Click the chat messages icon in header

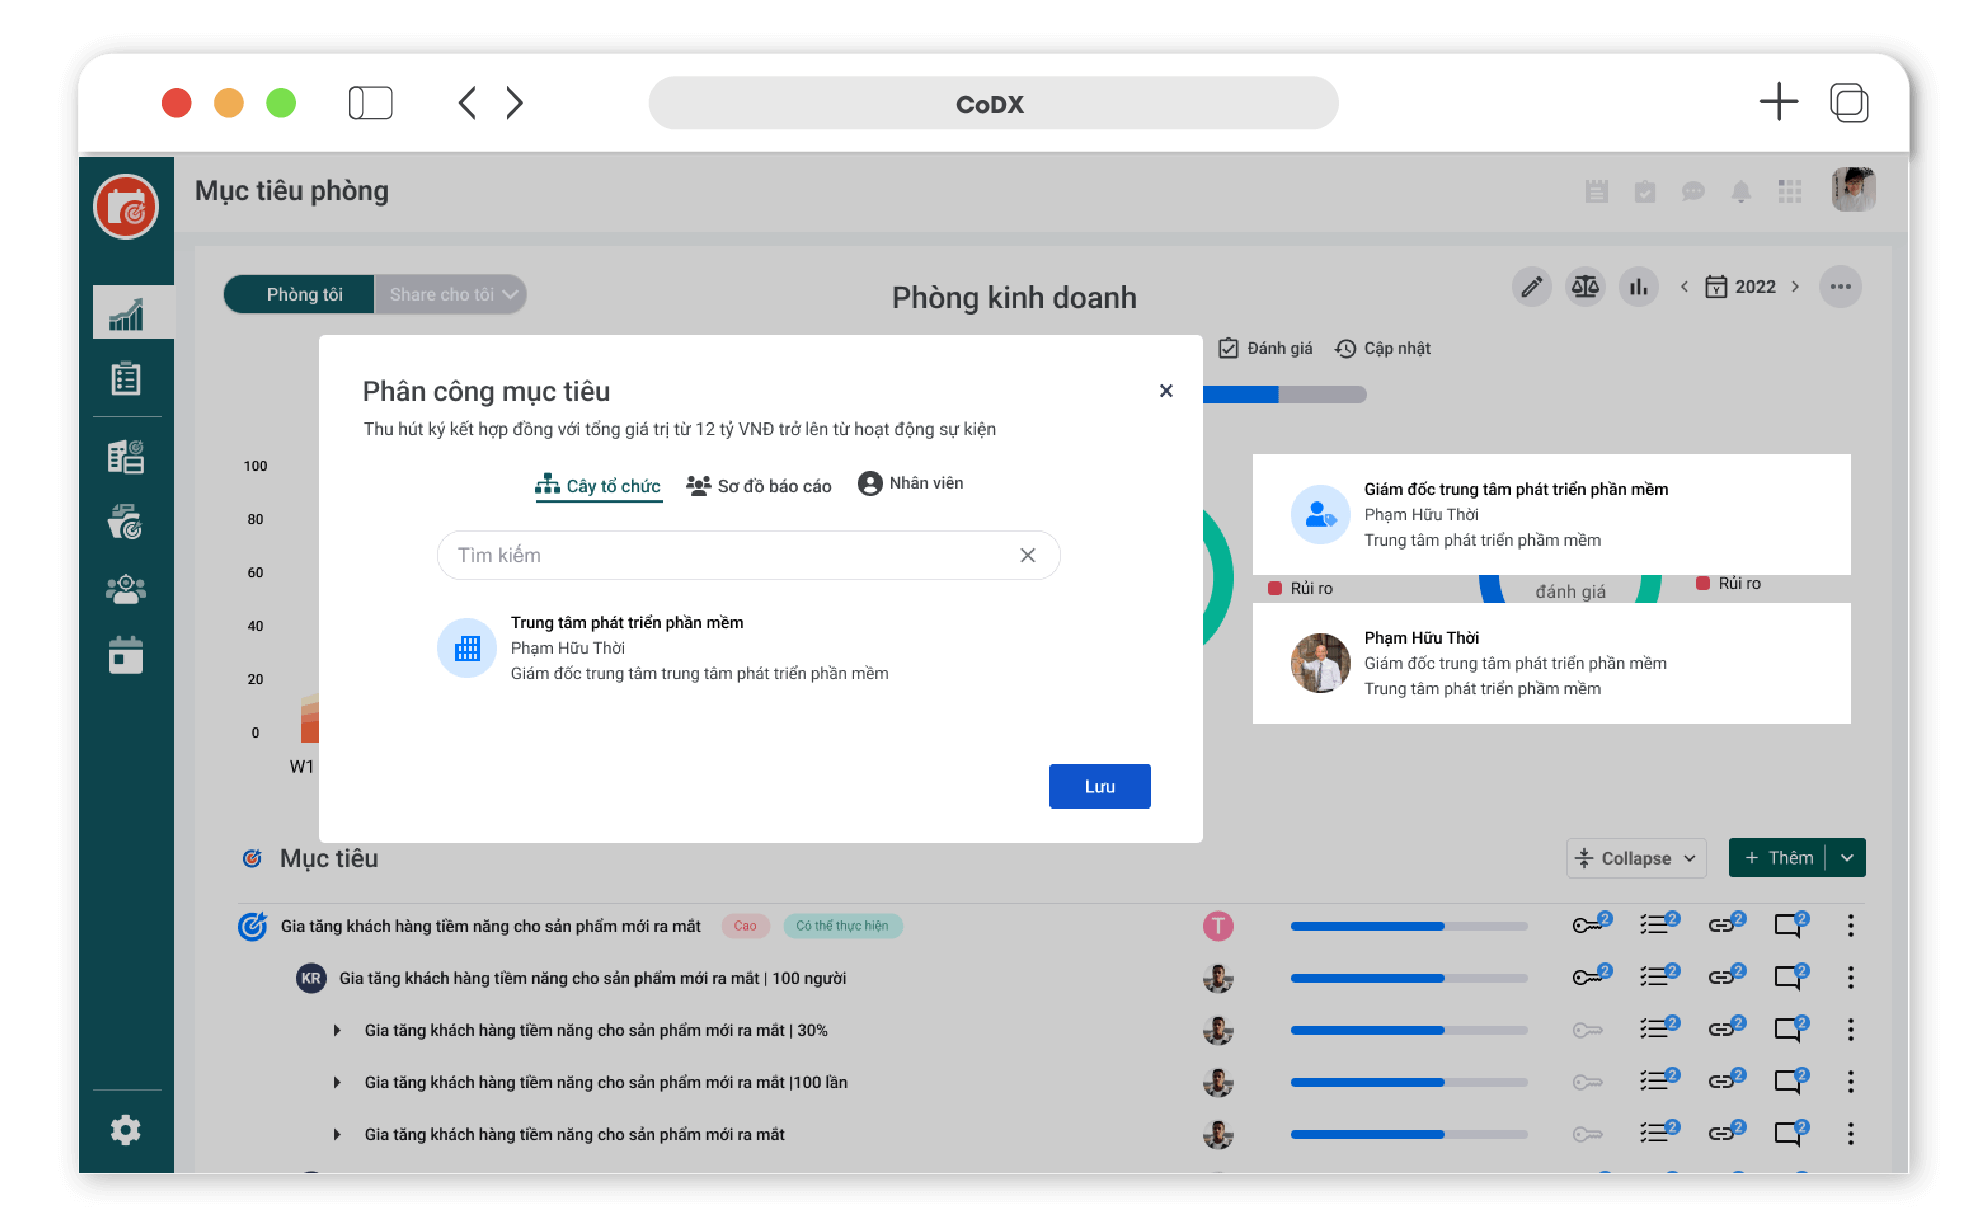pos(1693,192)
